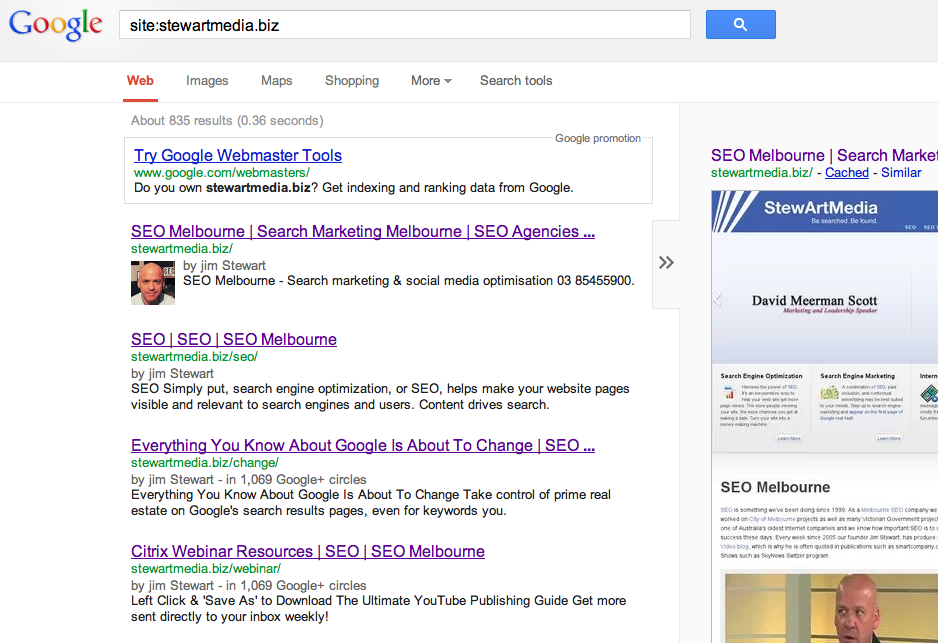Open Search tools options
The width and height of the screenshot is (938, 643).
516,81
